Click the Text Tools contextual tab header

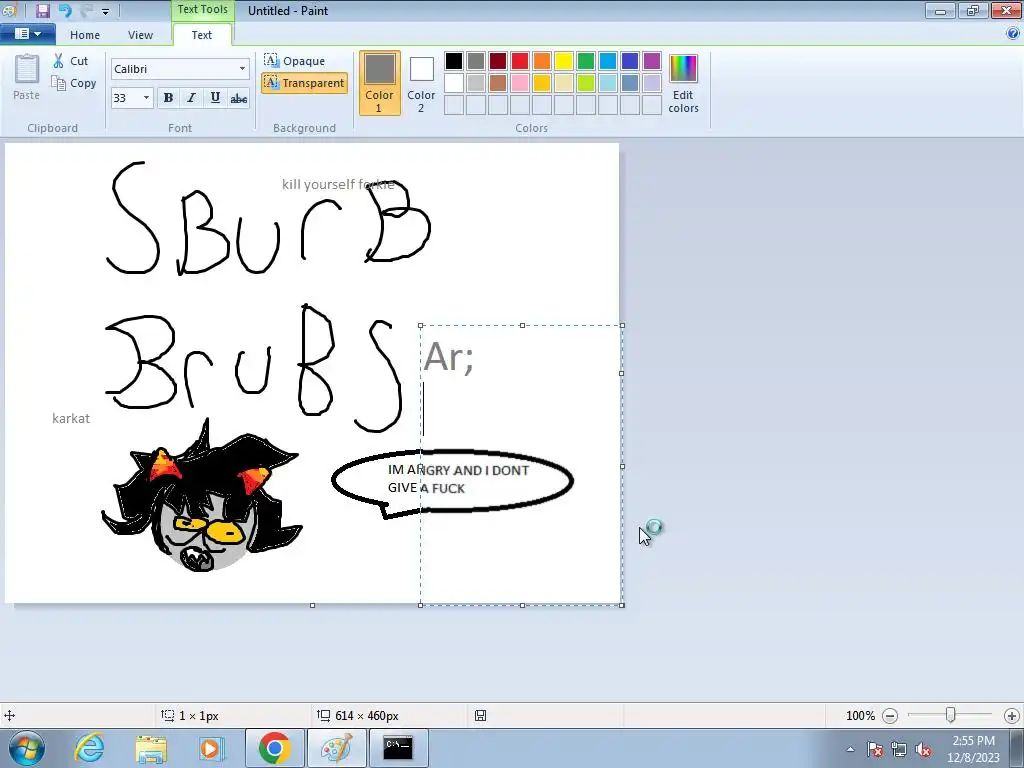click(x=202, y=10)
